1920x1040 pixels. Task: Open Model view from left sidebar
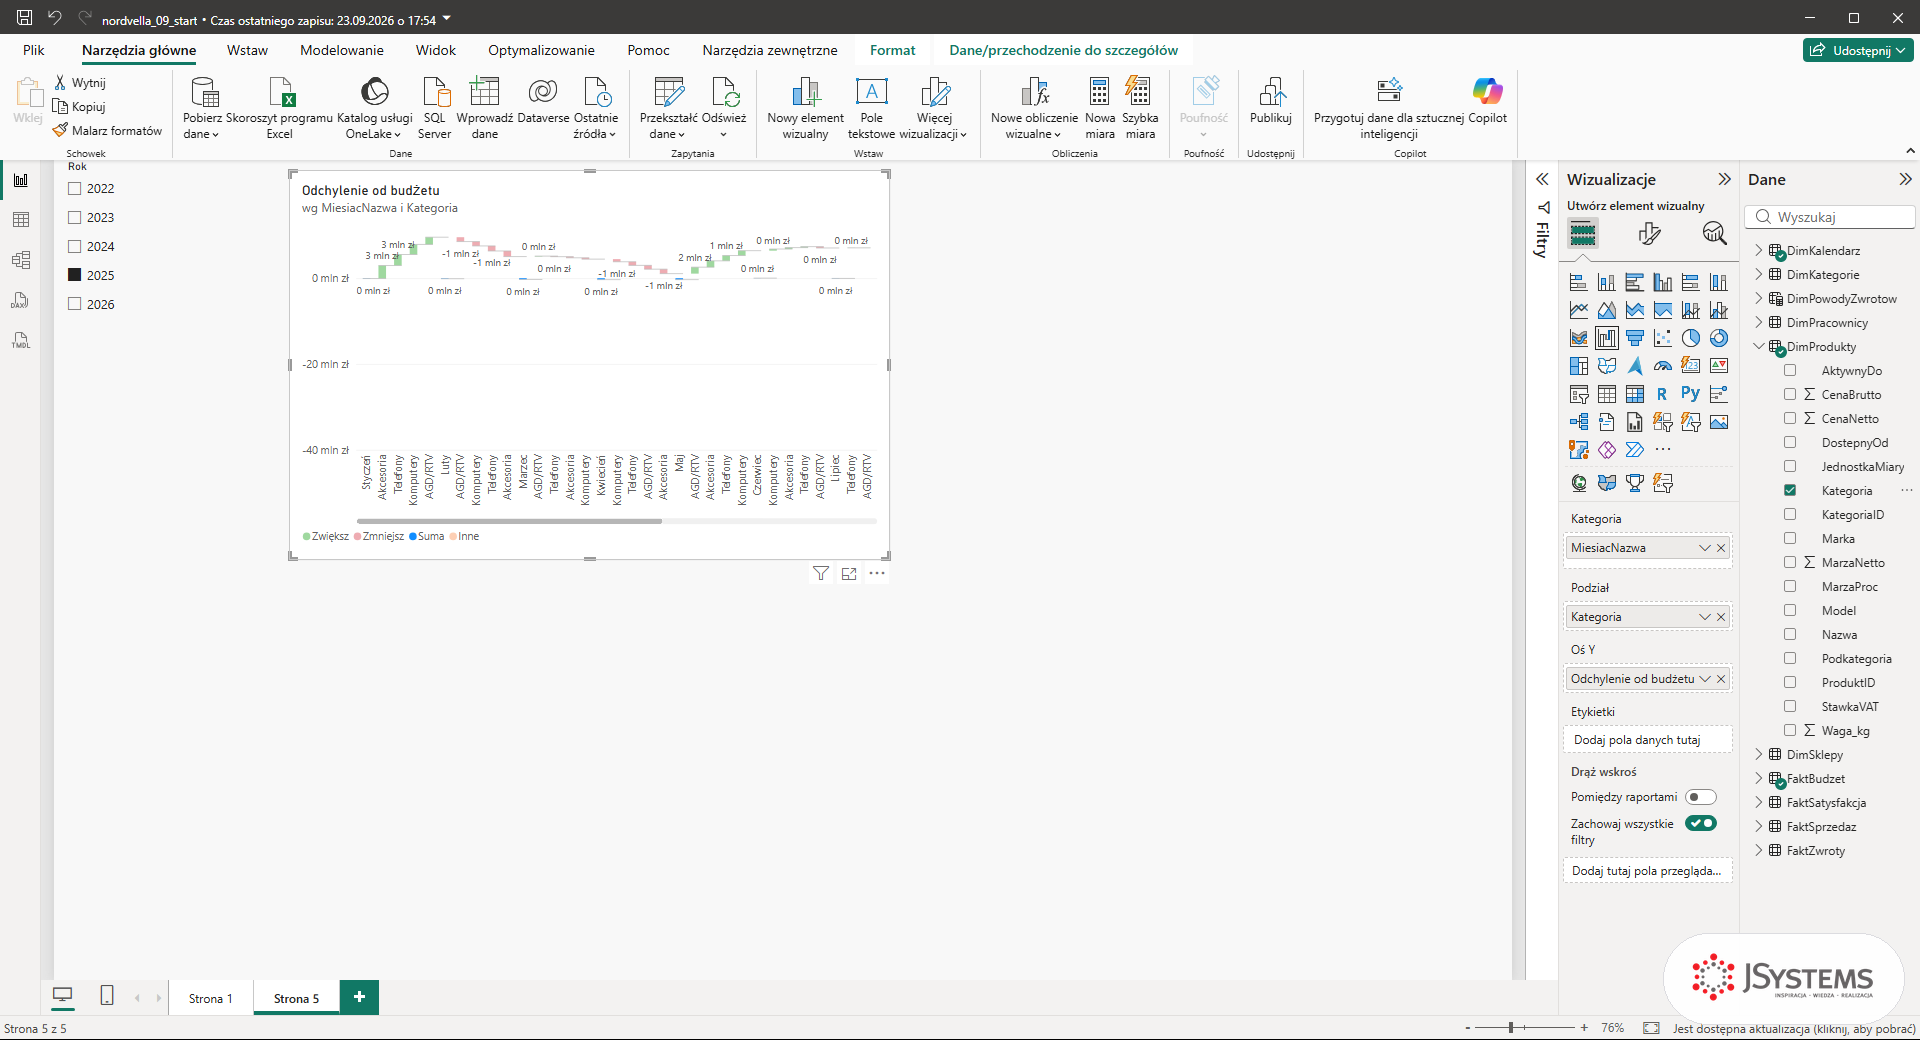(21, 260)
